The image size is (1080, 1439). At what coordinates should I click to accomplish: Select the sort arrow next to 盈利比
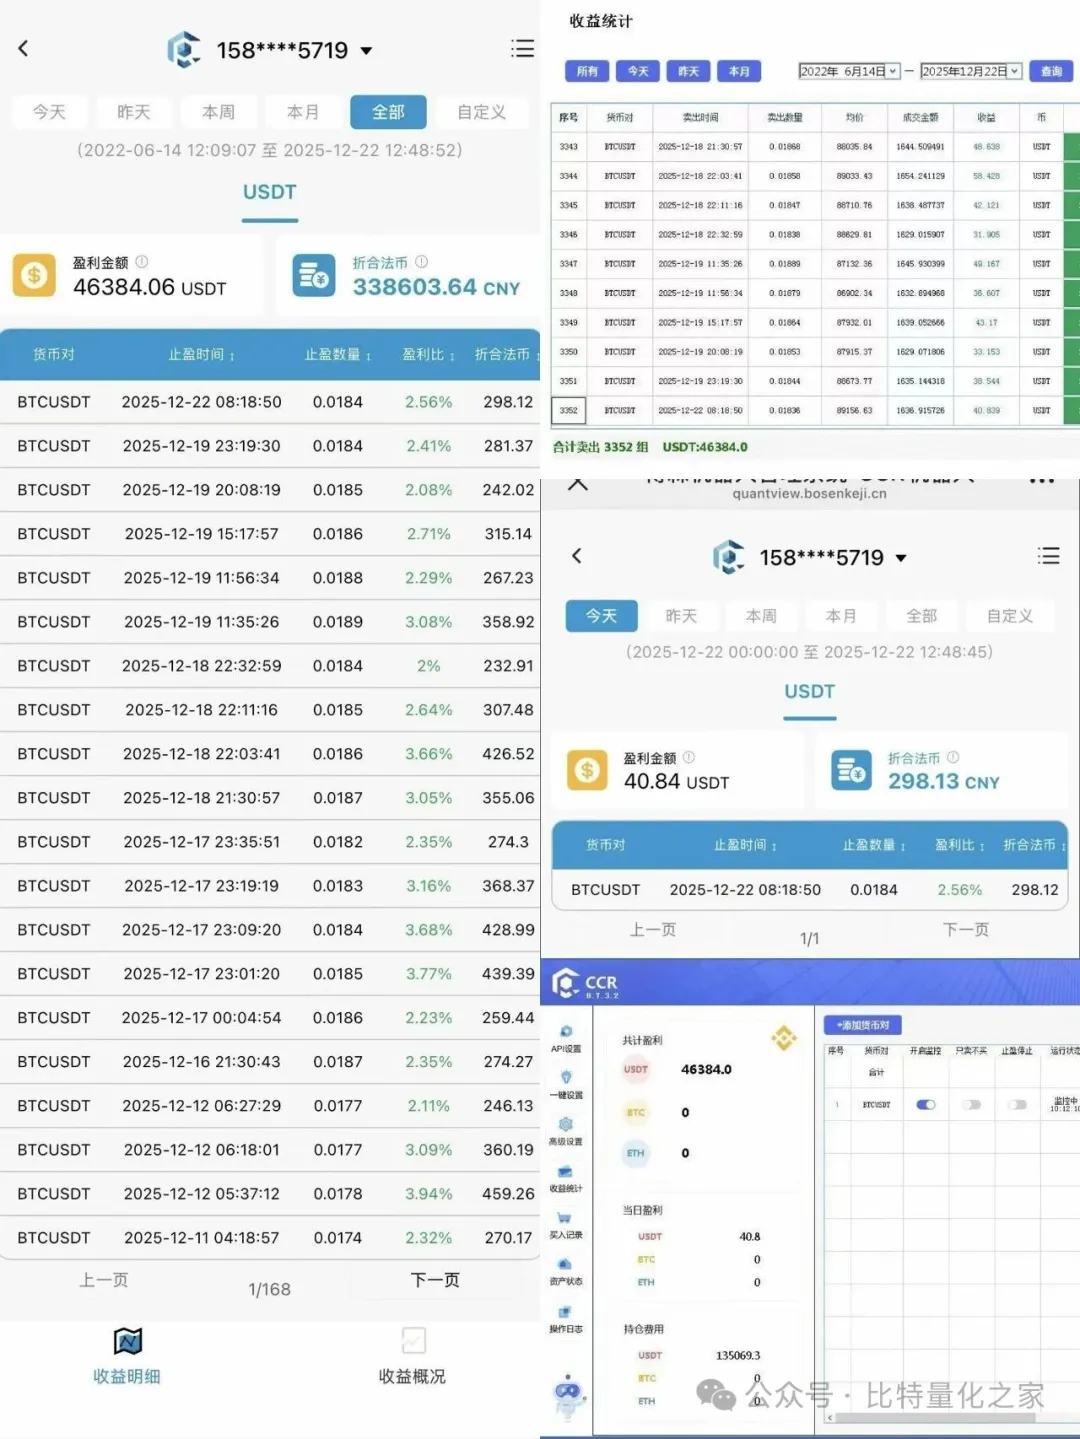(x=452, y=354)
